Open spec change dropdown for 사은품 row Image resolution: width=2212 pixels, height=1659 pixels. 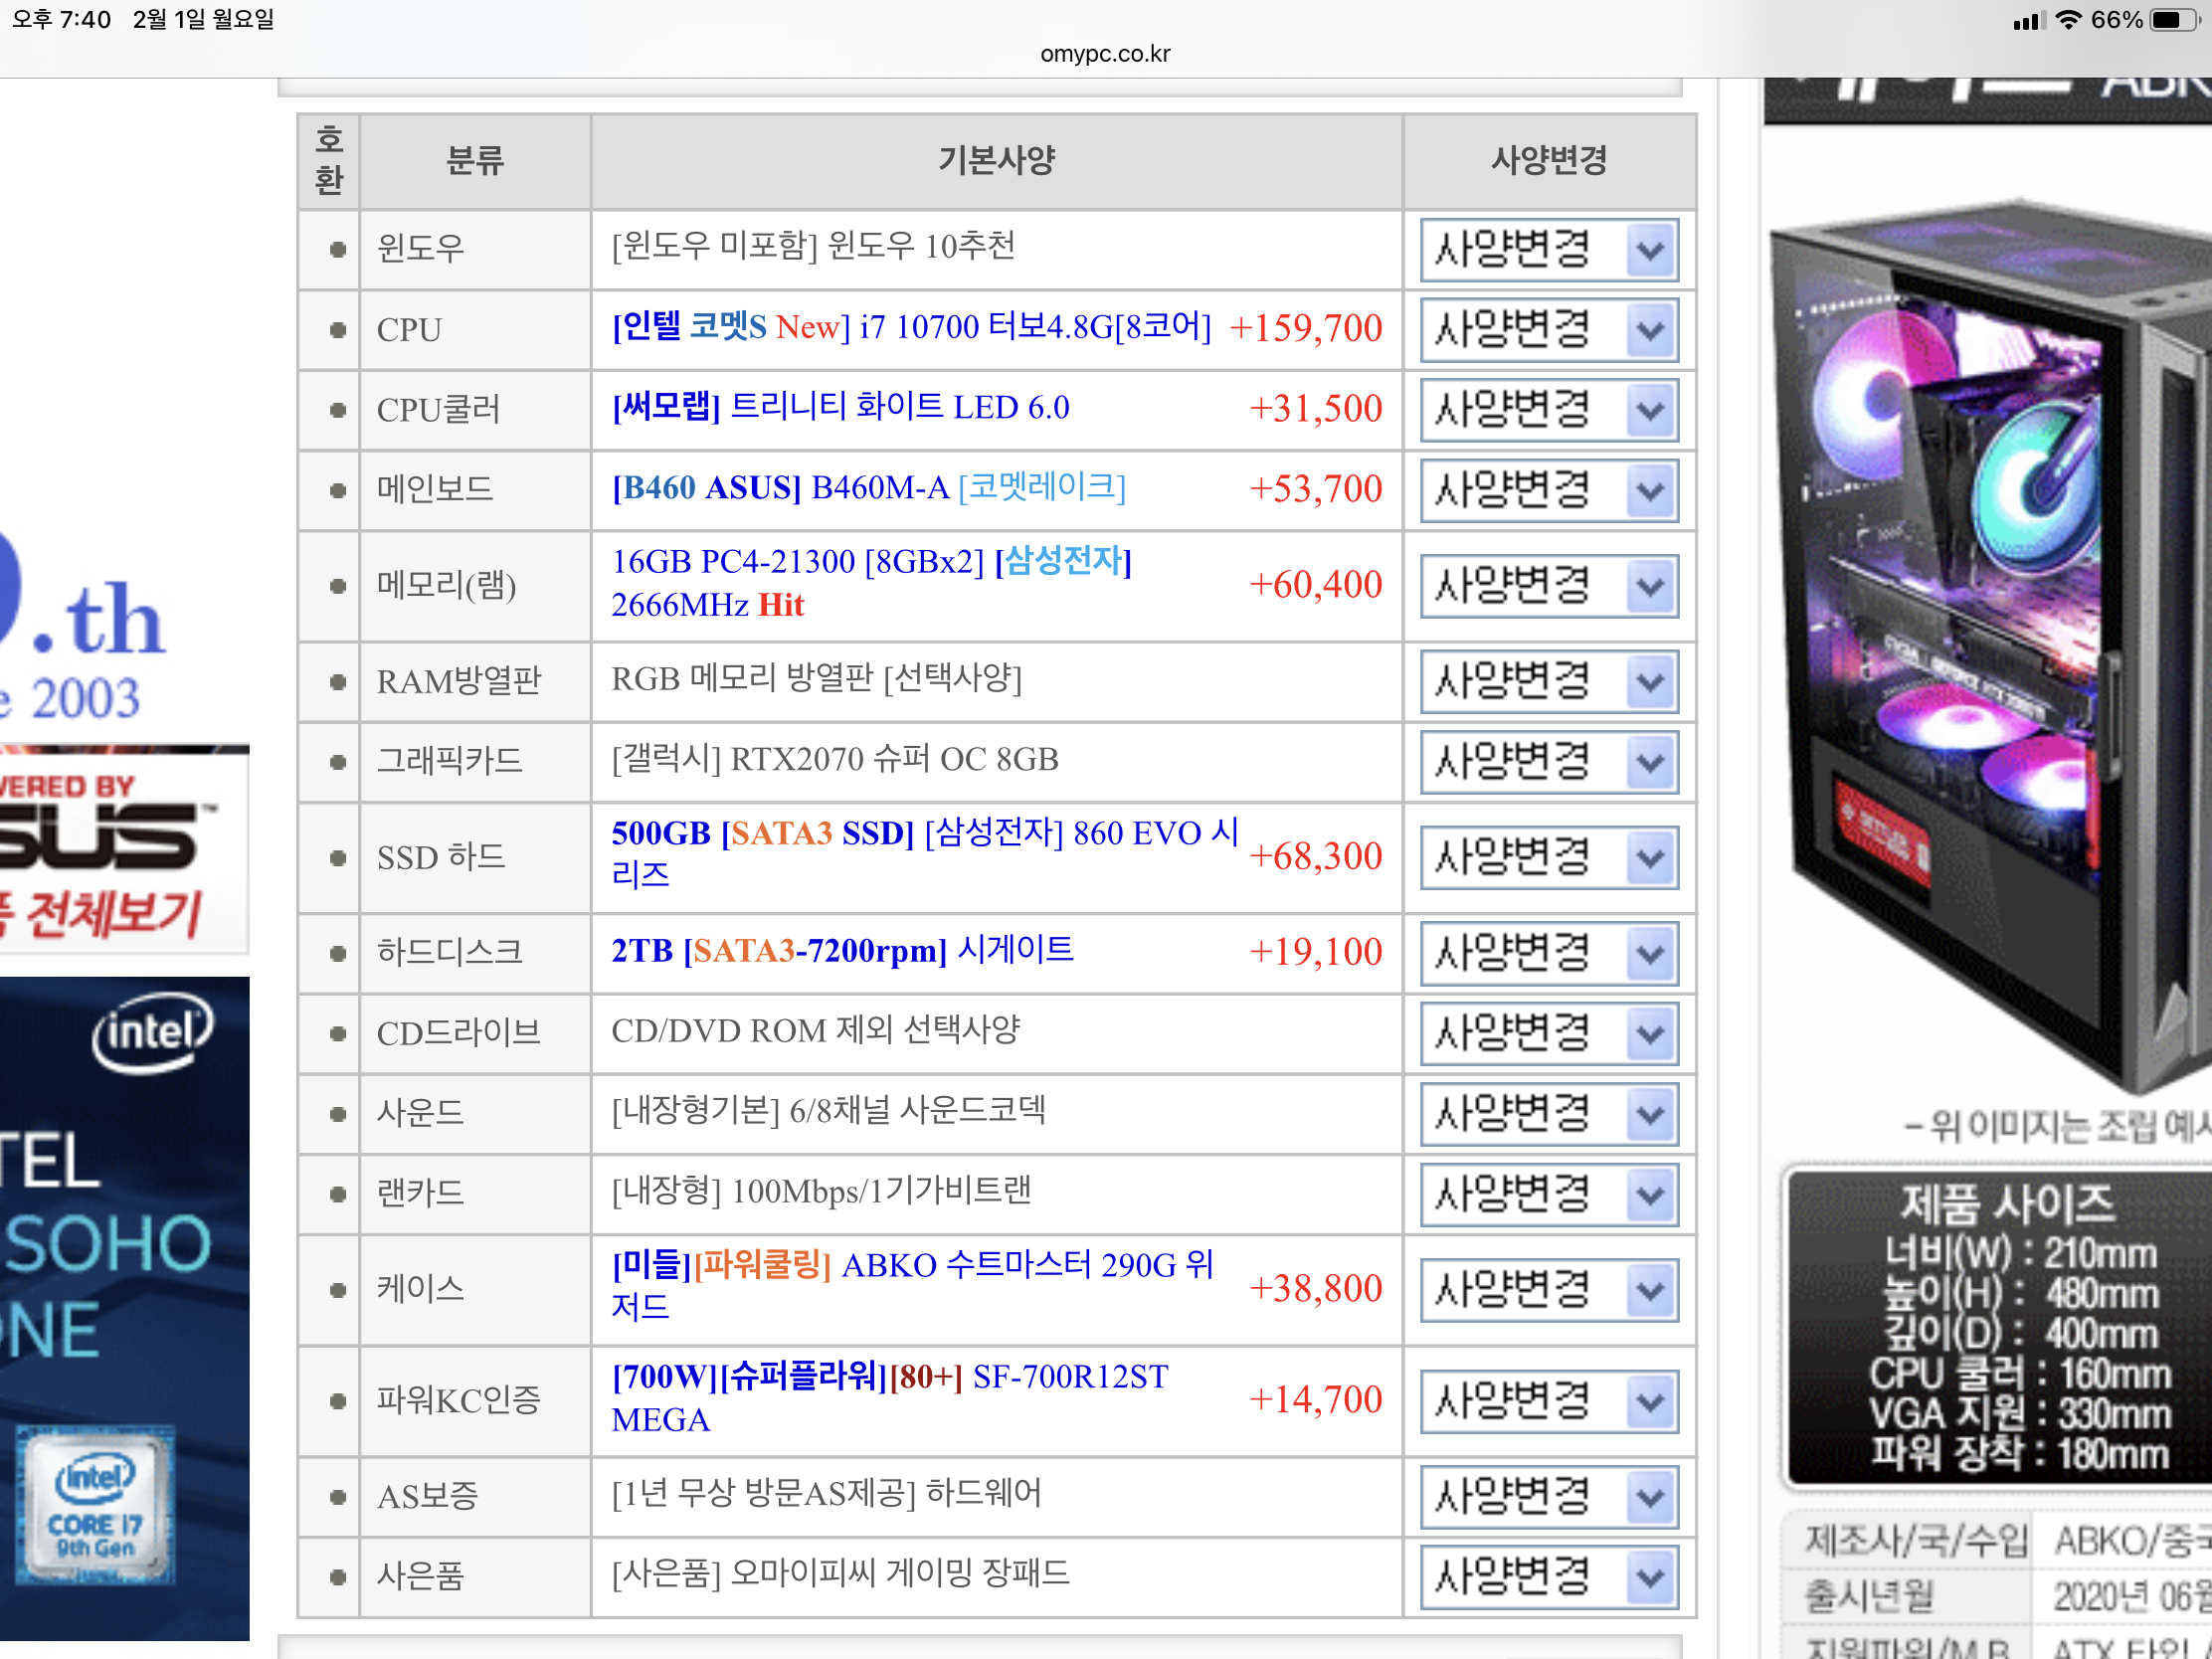coord(1548,1578)
